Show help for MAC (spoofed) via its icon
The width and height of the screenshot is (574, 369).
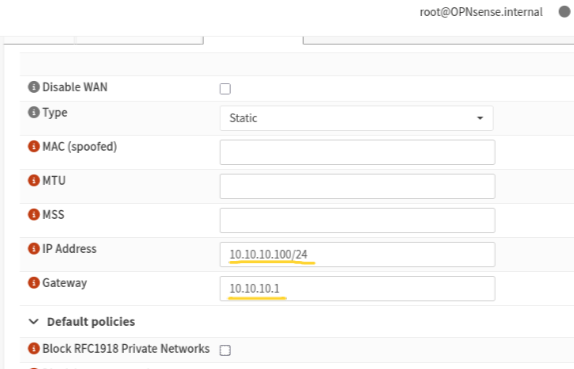click(x=34, y=146)
